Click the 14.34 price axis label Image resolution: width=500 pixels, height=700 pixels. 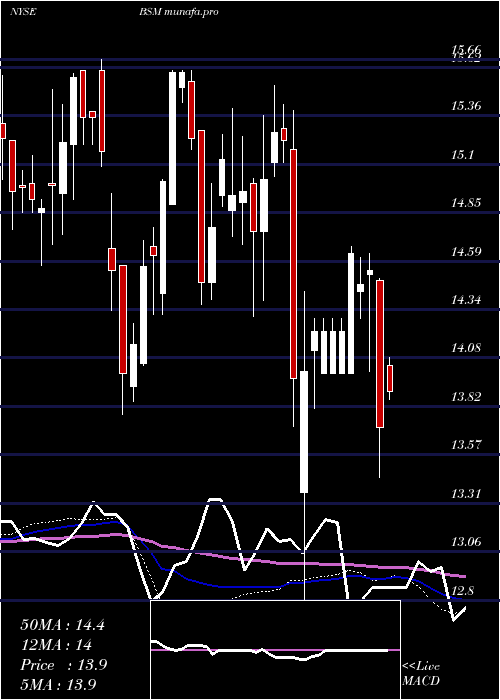[466, 300]
